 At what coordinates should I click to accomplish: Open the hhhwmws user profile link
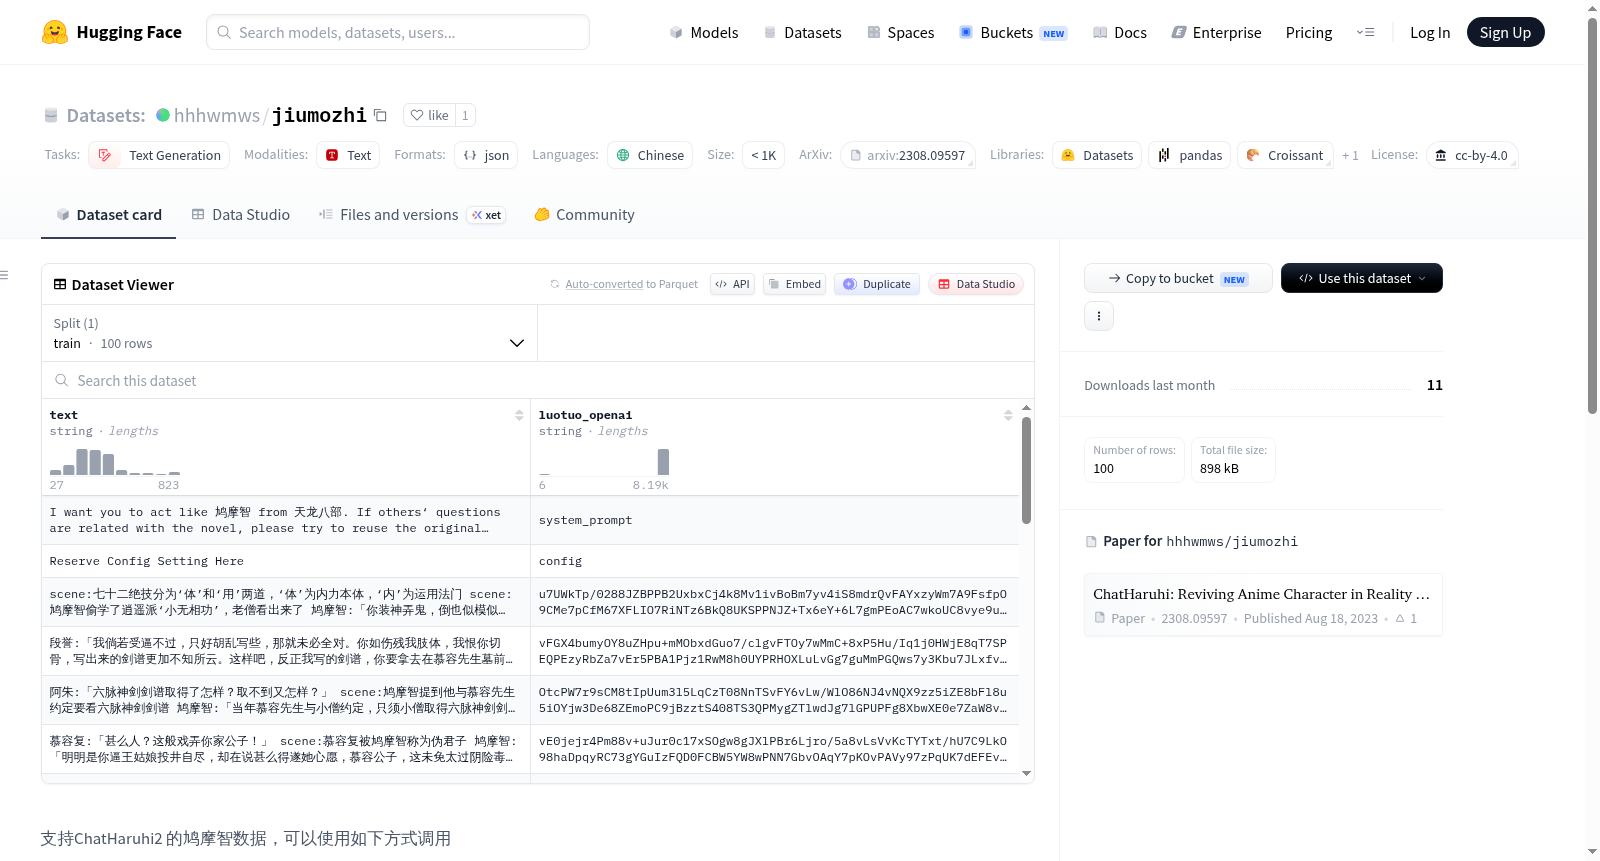click(x=216, y=115)
